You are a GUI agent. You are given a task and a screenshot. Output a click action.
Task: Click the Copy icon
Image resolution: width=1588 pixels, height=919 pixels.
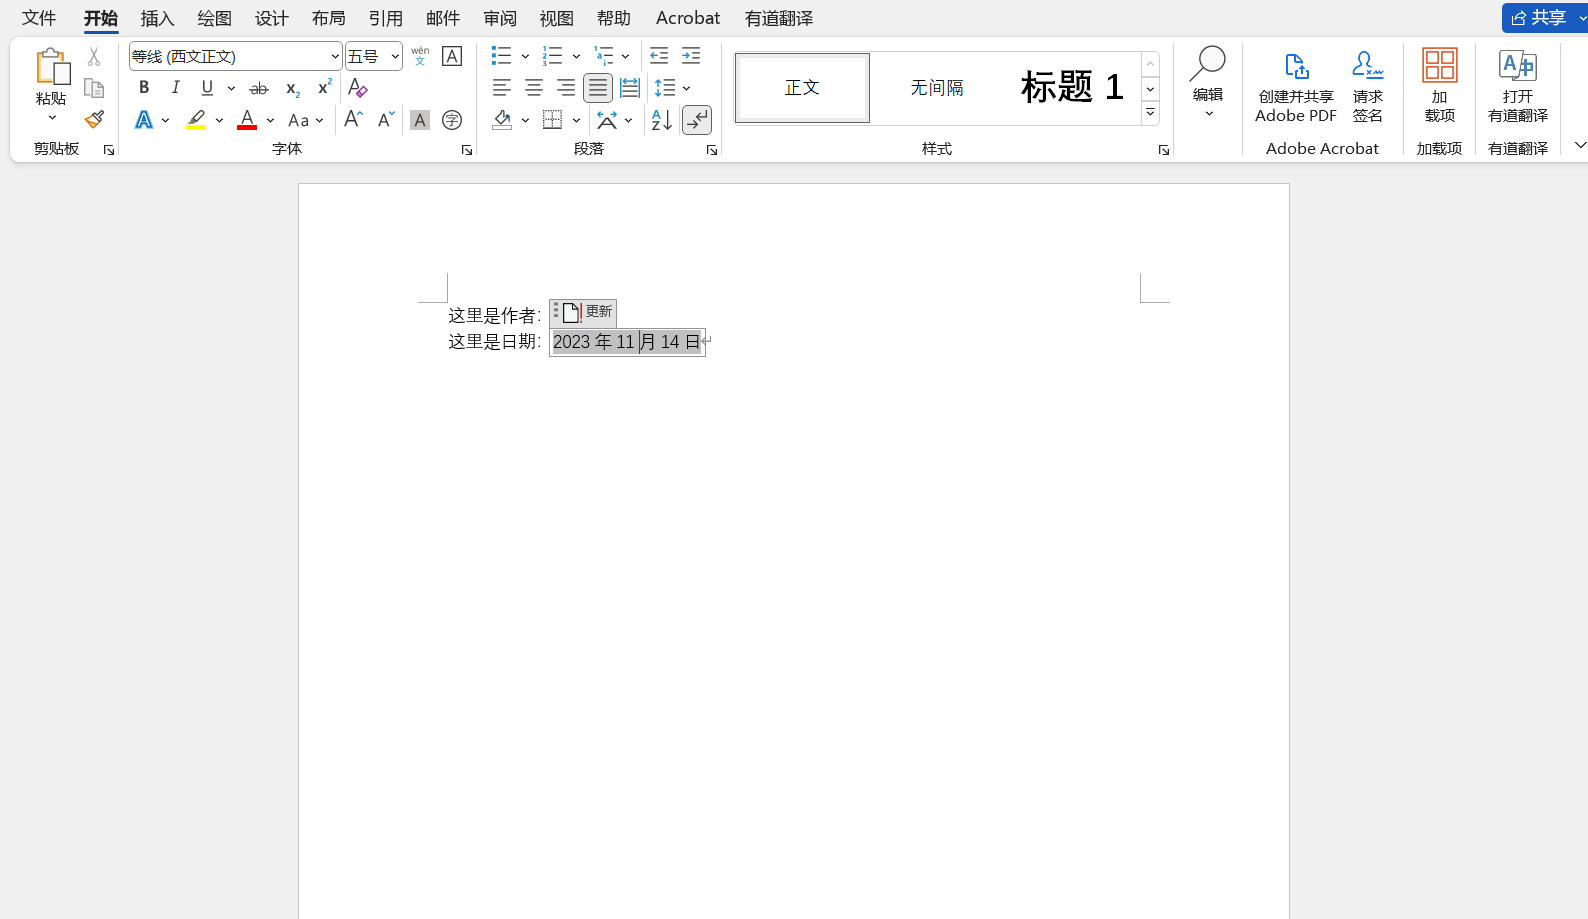tap(94, 88)
